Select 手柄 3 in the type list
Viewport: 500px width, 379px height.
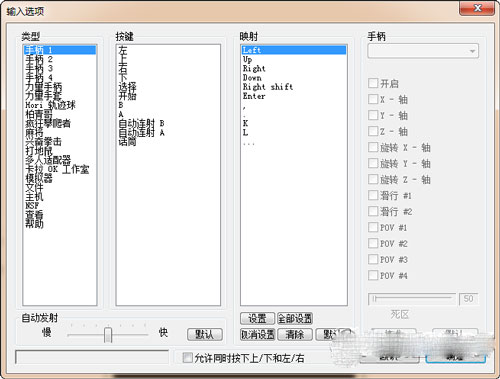[60, 68]
